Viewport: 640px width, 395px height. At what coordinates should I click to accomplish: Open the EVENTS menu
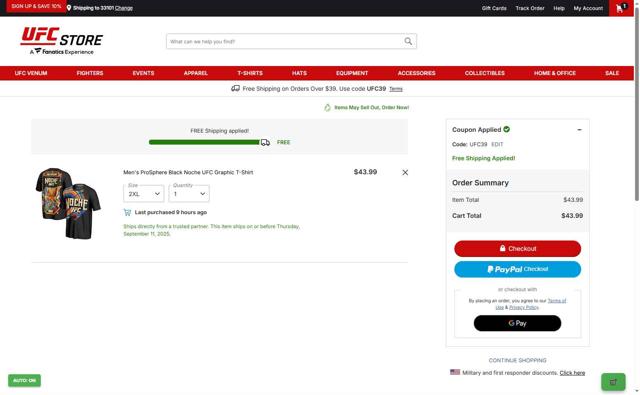[143, 73]
